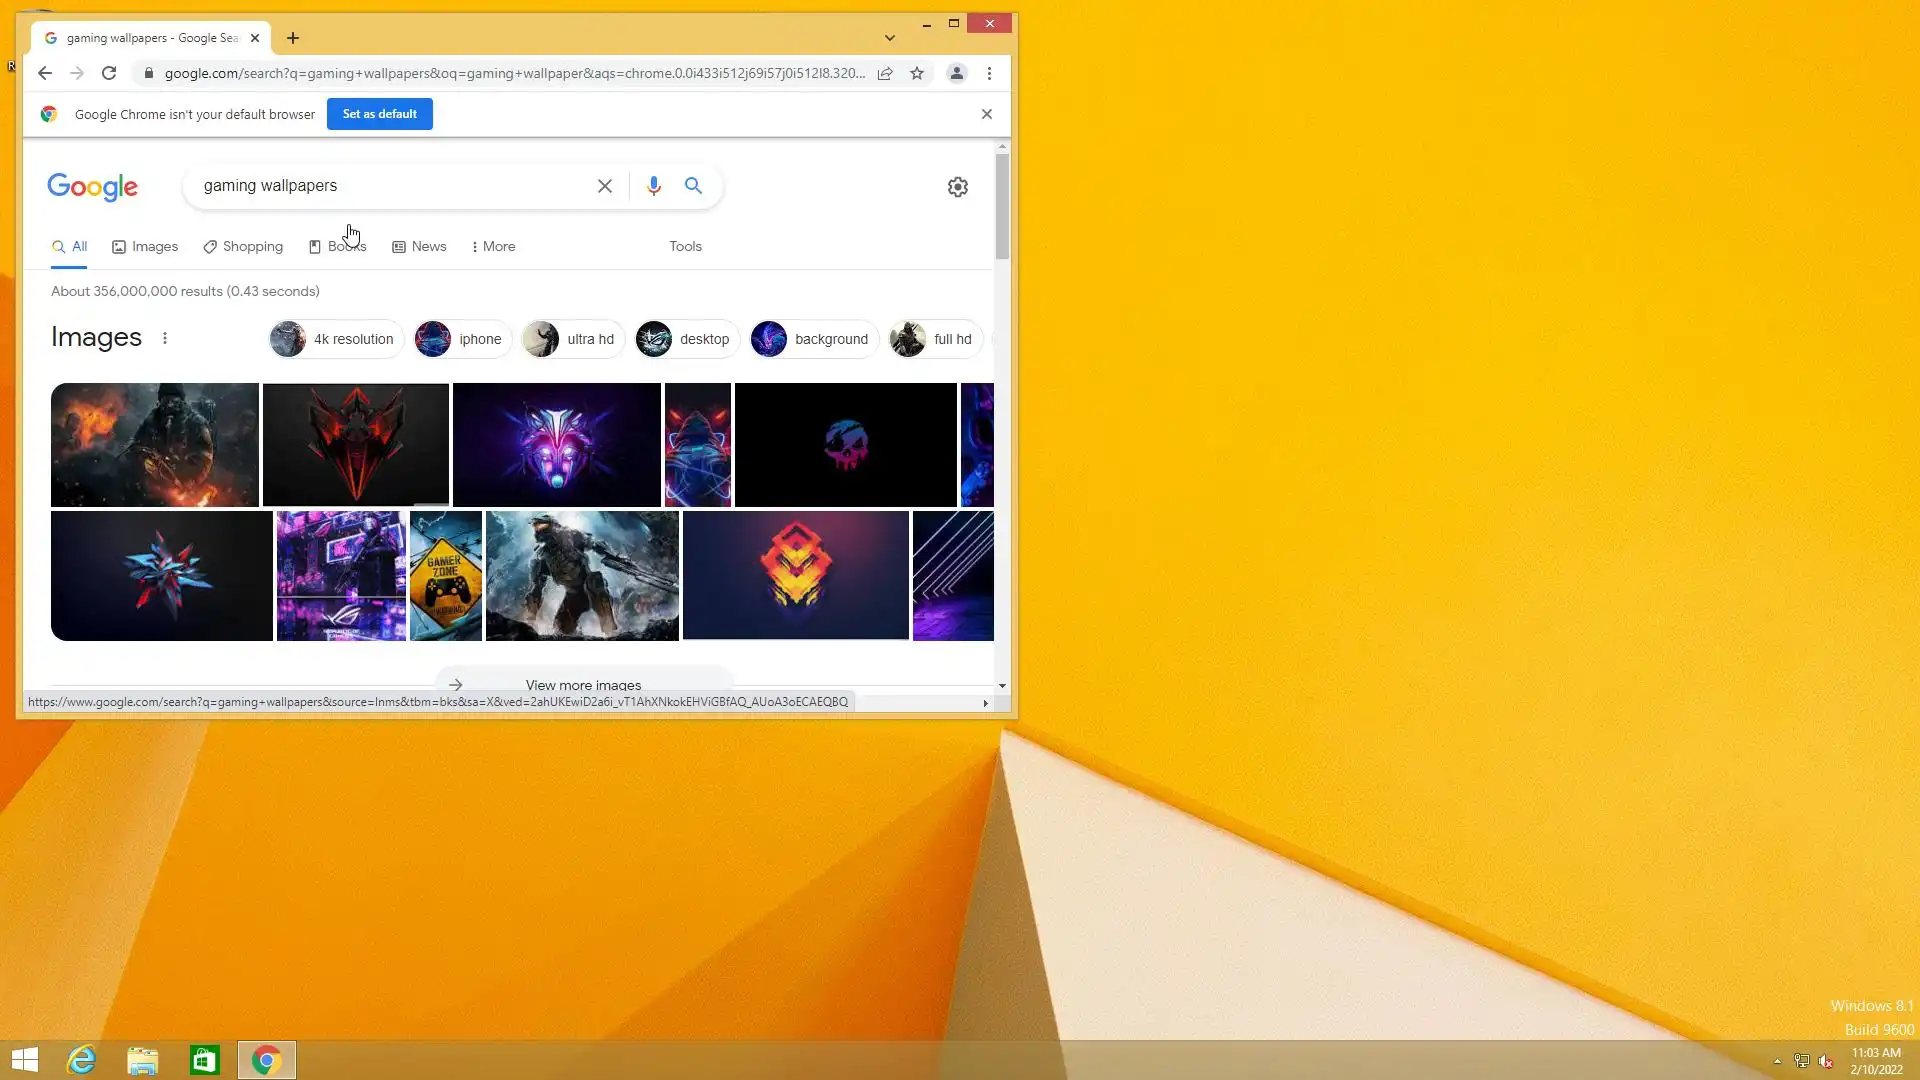1920x1080 pixels.
Task: Open Internet Explorer from the taskbar
Action: click(x=81, y=1060)
